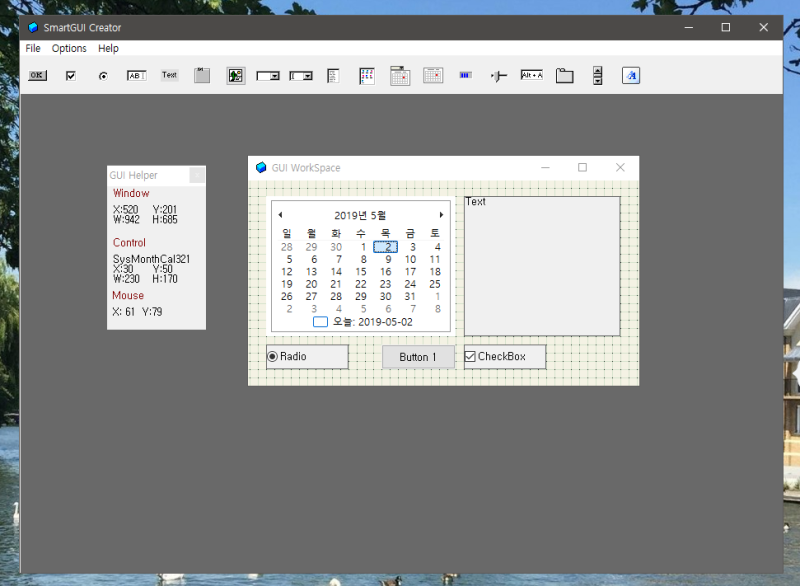Viewport: 800px width, 586px height.
Task: Open the Options menu
Action: coord(69,48)
